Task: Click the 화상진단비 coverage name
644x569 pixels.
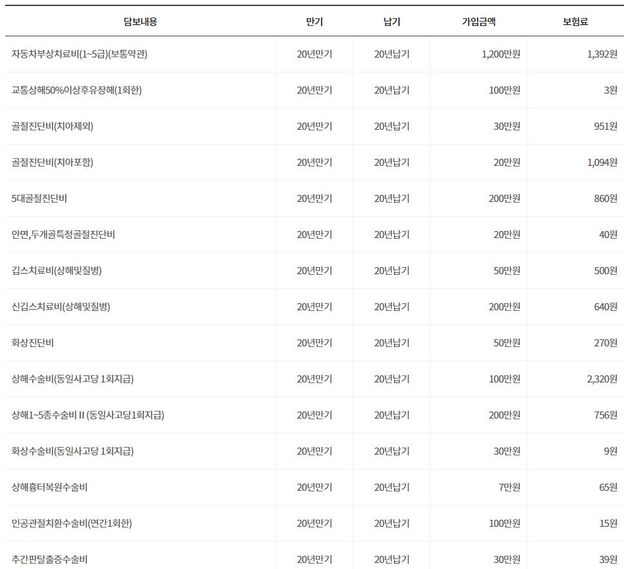Action: 32,342
